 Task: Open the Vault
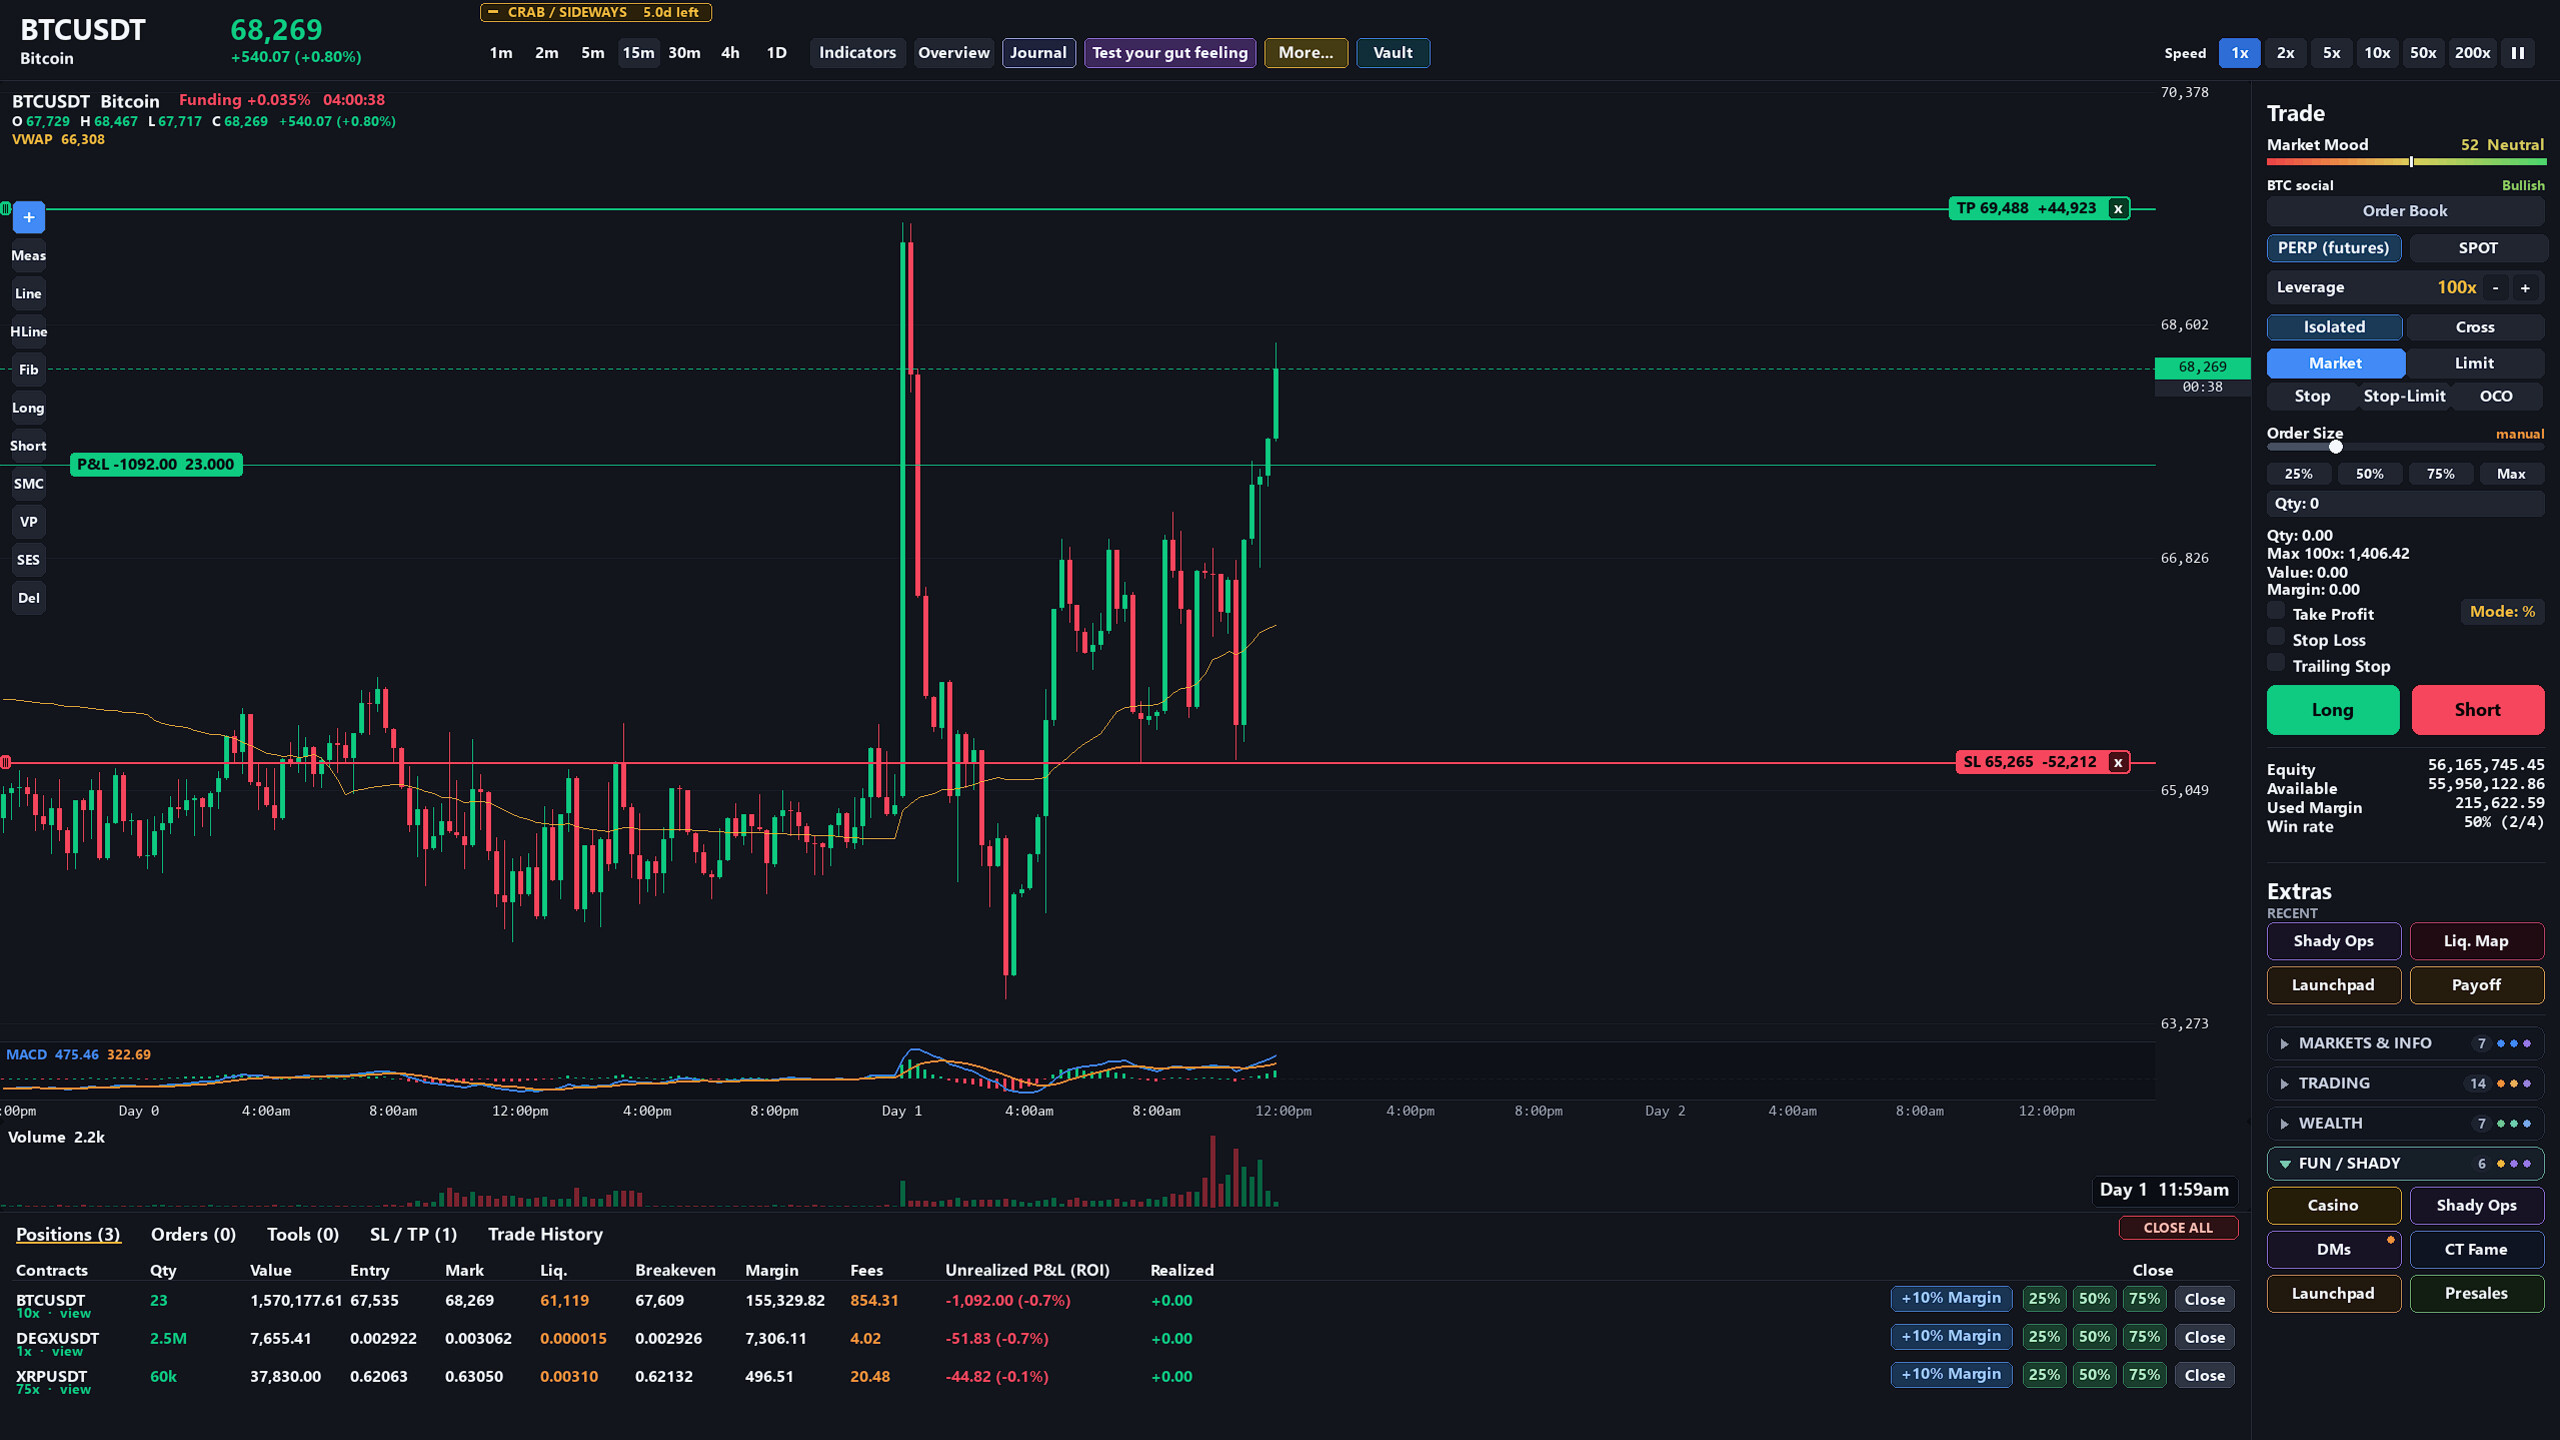click(x=1392, y=53)
